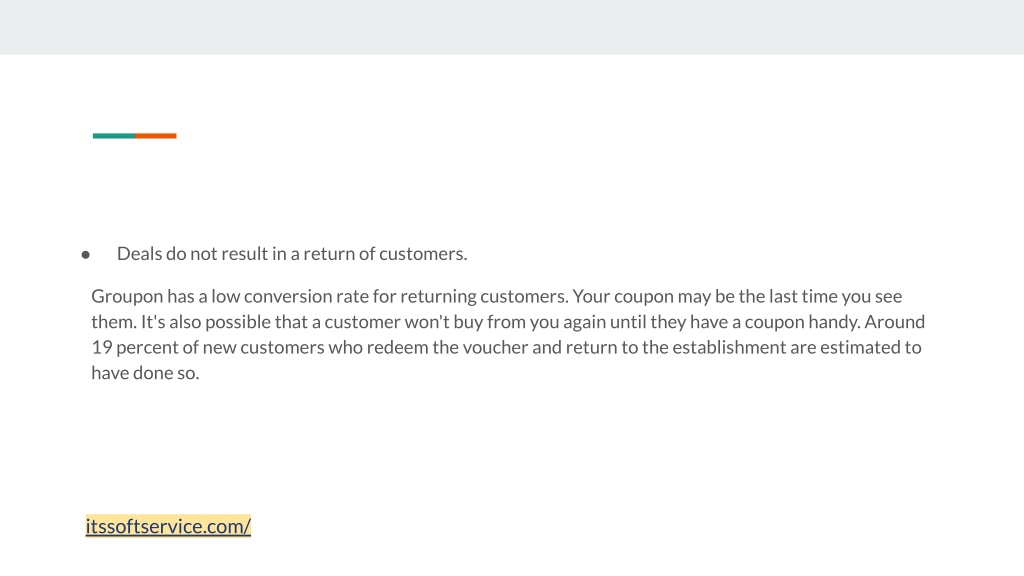This screenshot has height=576, width=1024.
Task: Select the teal segment of accent bar
Action: pos(114,136)
